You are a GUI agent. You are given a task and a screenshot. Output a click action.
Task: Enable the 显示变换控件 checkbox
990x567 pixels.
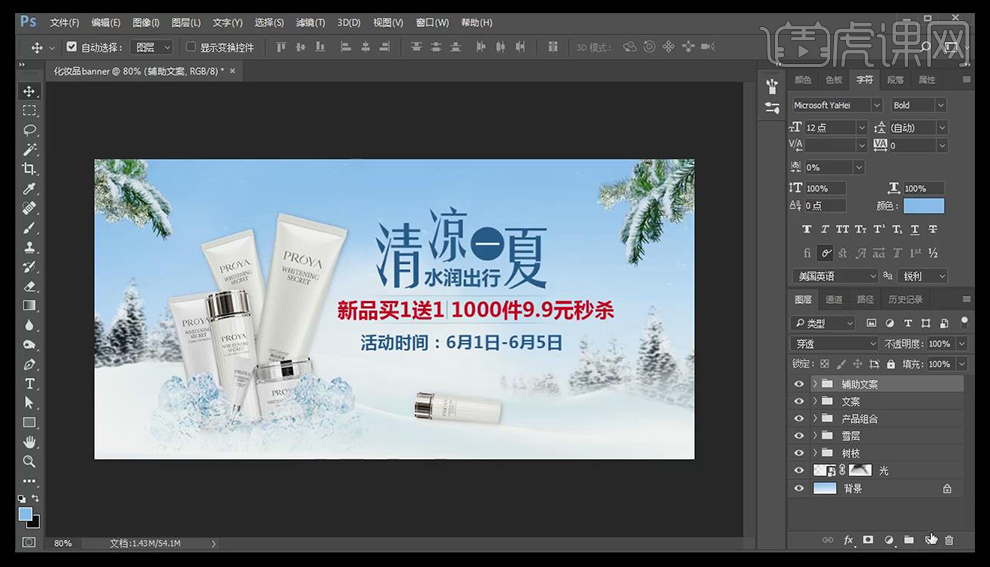pos(191,47)
